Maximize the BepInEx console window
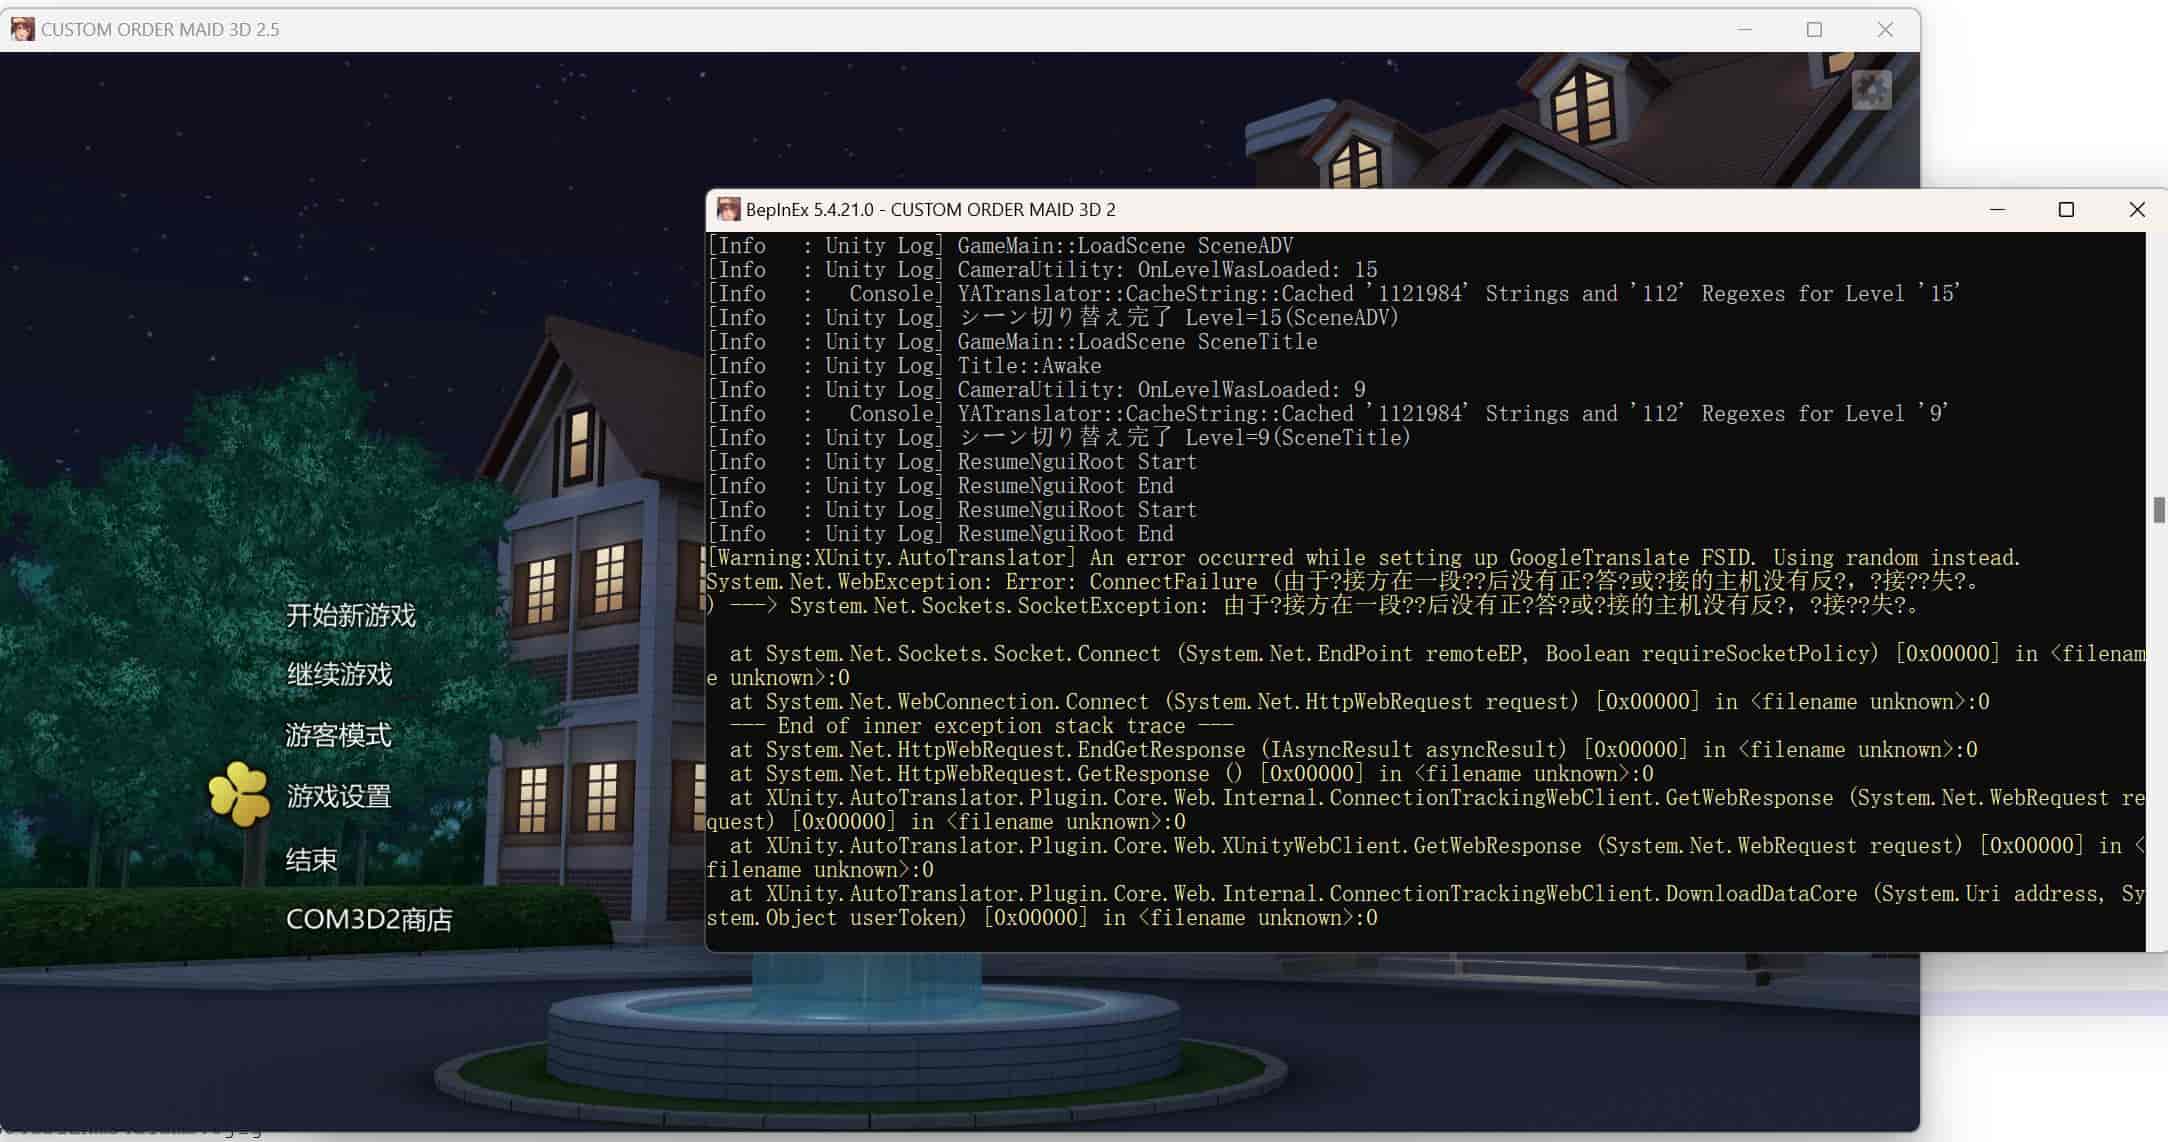Image resolution: width=2168 pixels, height=1142 pixels. tap(2066, 209)
